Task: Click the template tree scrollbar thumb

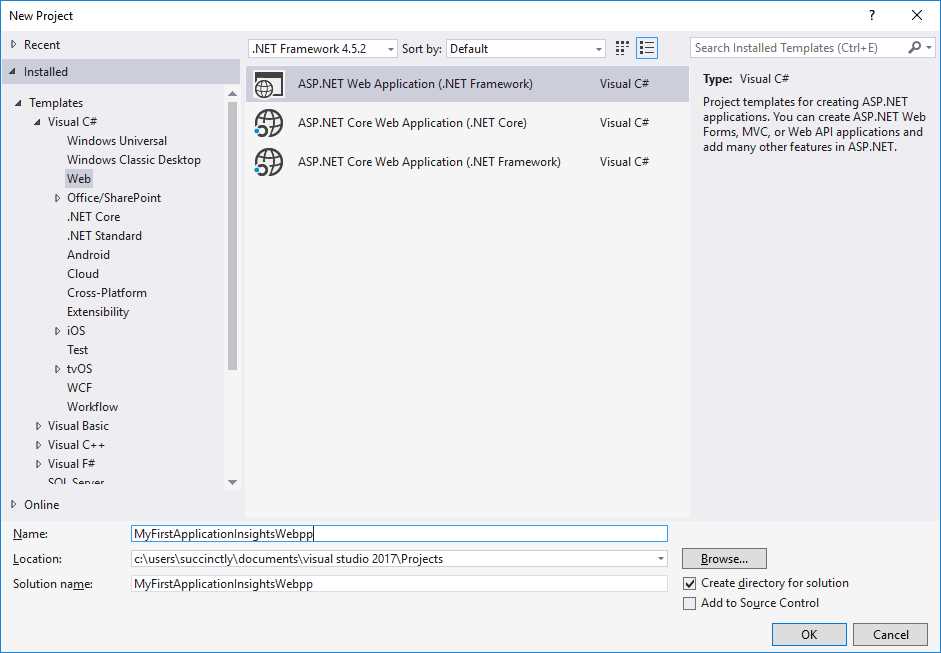Action: (x=233, y=235)
